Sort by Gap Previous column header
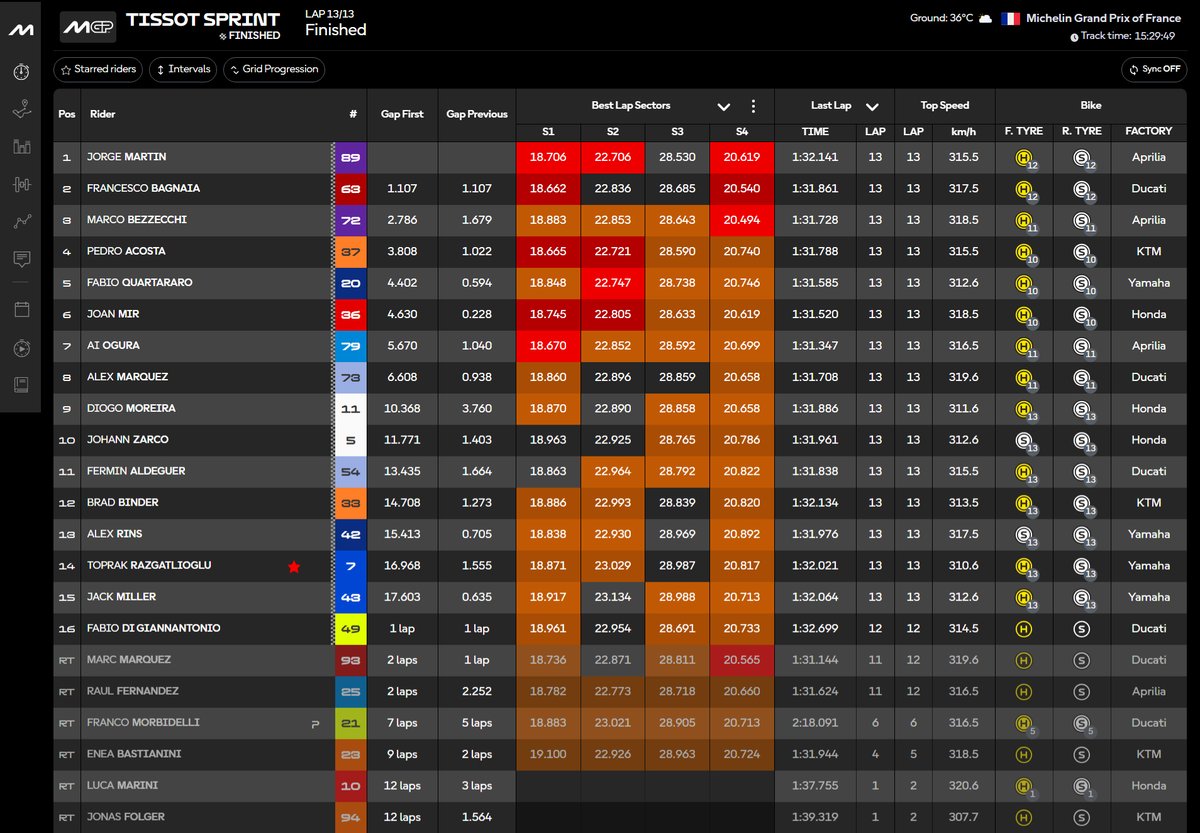This screenshot has height=833, width=1200. click(476, 114)
